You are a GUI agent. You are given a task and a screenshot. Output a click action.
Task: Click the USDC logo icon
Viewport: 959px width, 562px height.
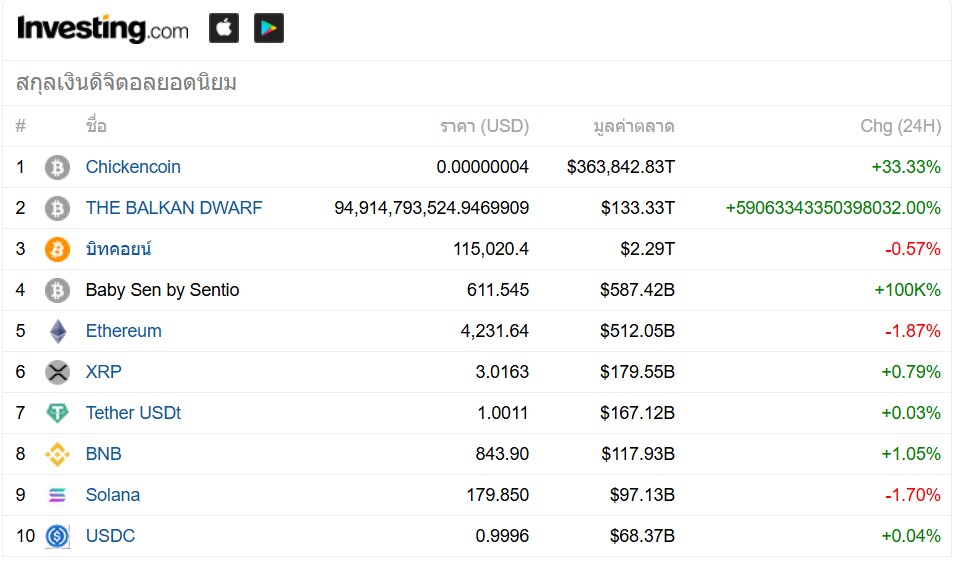(x=57, y=536)
